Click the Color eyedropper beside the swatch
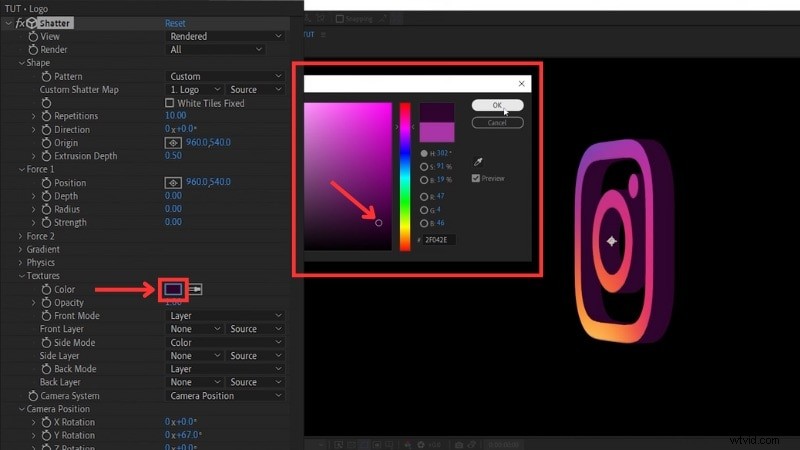This screenshot has height=450, width=800. 195,289
